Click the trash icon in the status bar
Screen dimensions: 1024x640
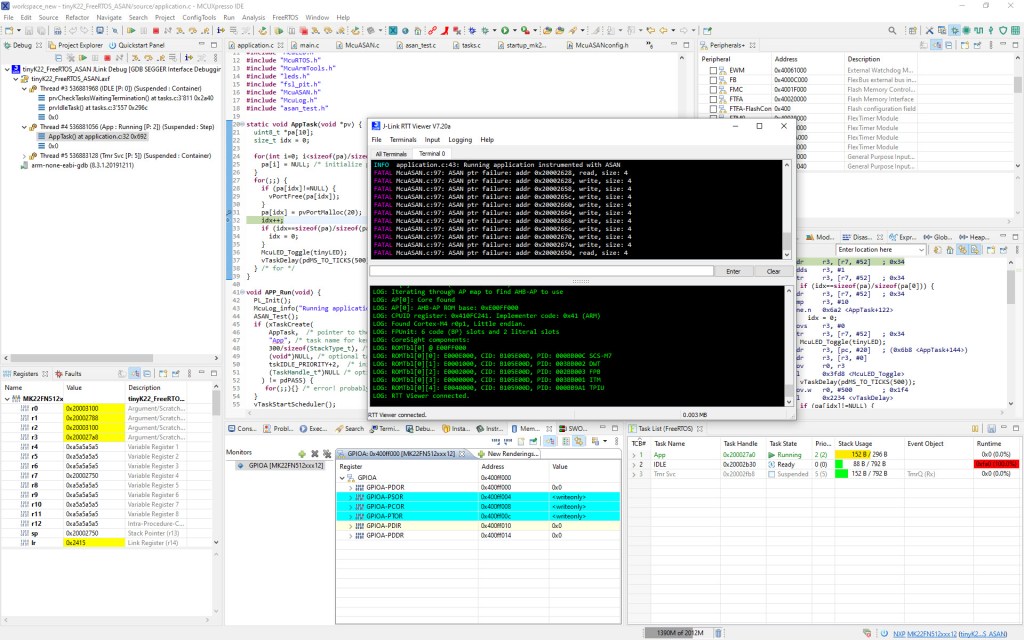point(717,632)
